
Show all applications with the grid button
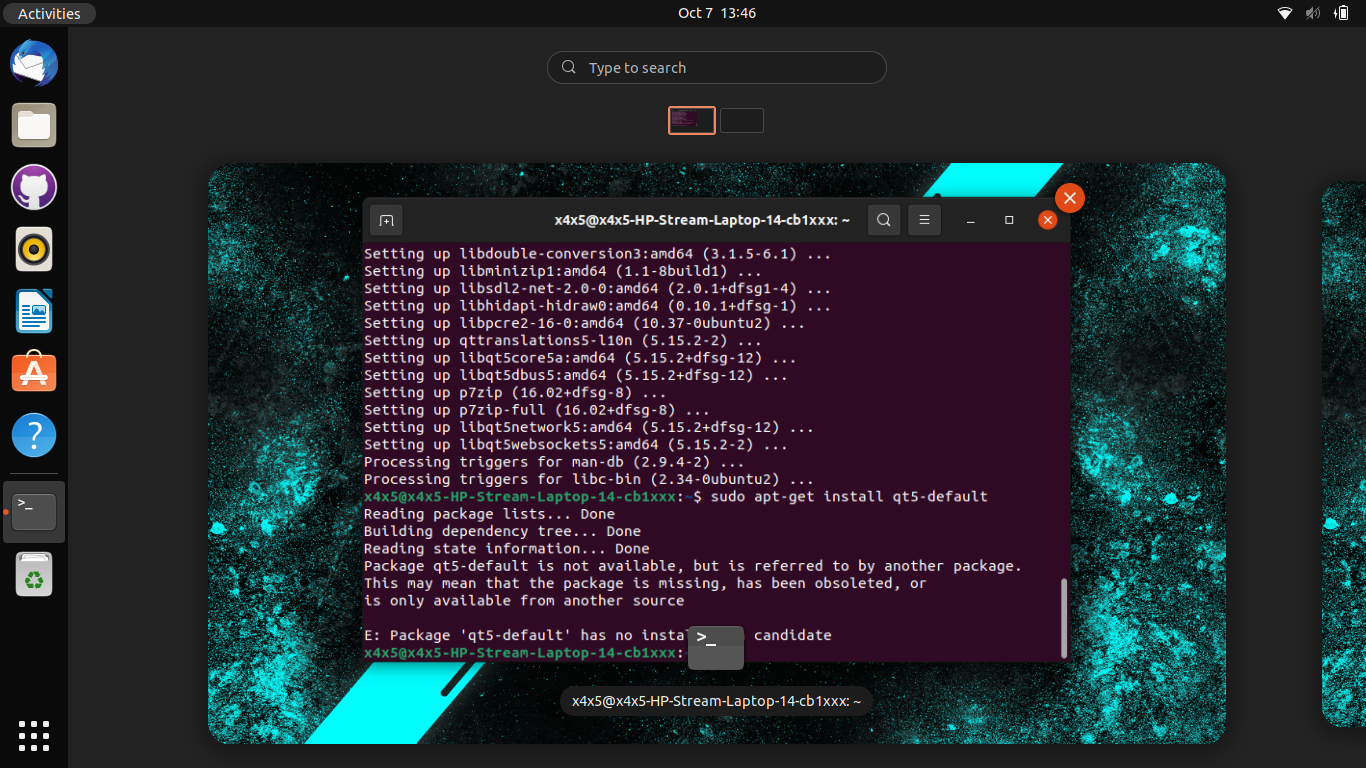click(33, 736)
